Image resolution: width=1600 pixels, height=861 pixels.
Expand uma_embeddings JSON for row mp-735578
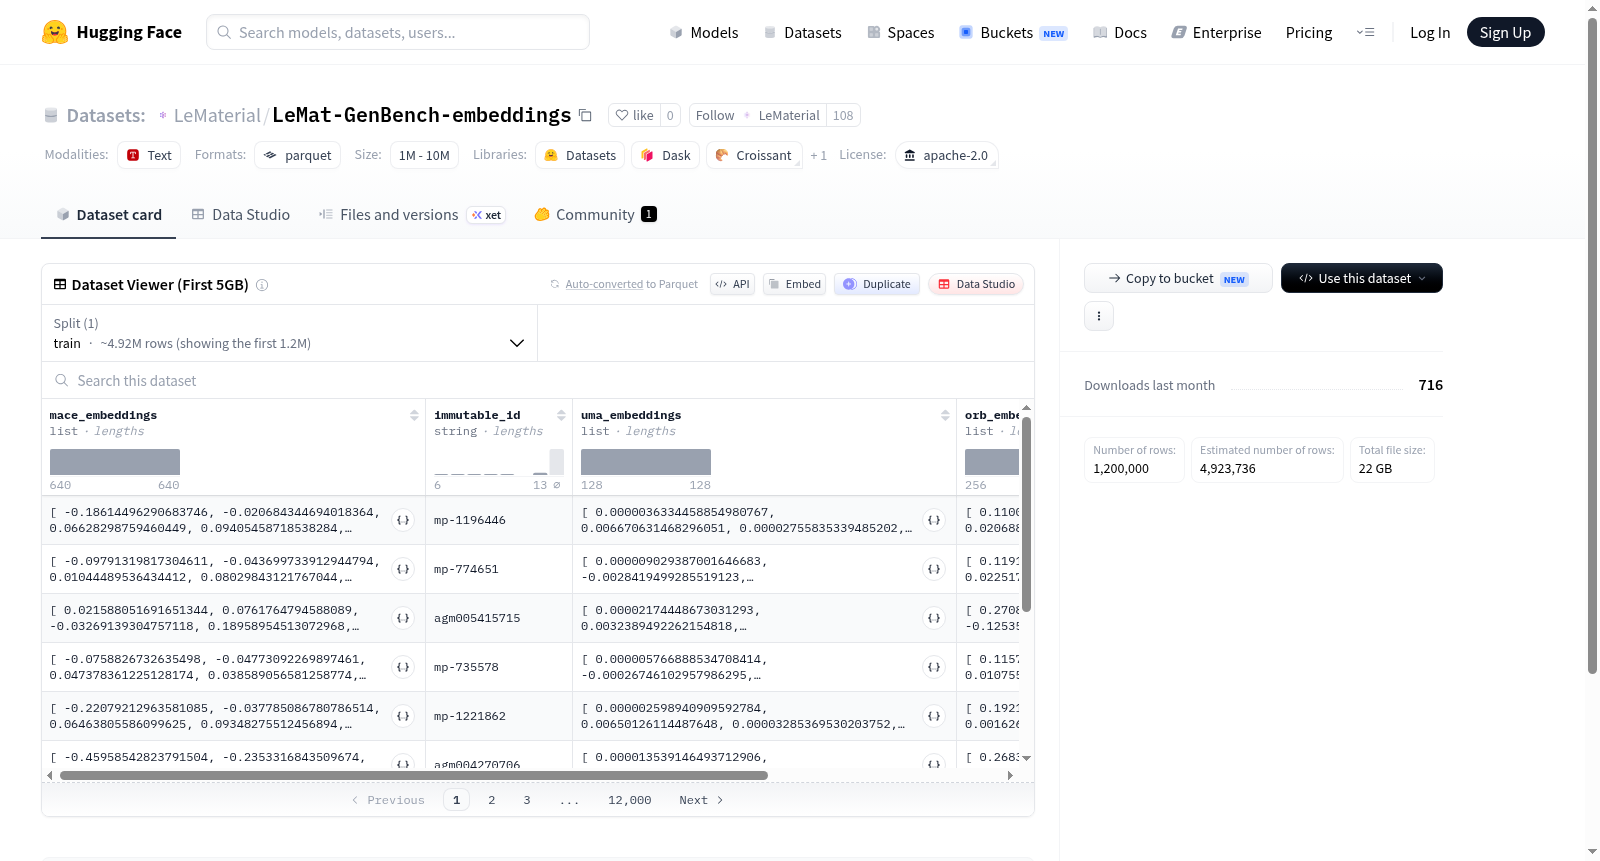[934, 667]
